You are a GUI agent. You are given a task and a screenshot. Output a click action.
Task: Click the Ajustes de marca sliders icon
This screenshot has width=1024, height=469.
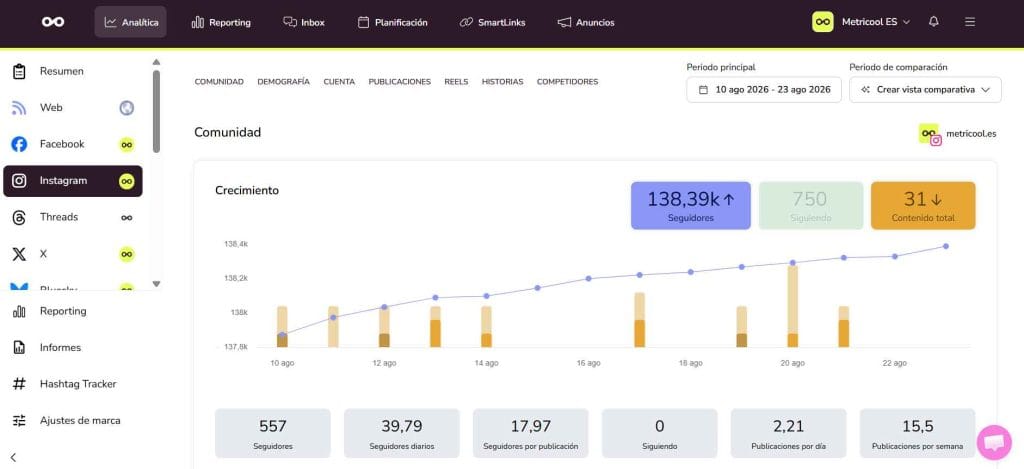(20, 421)
